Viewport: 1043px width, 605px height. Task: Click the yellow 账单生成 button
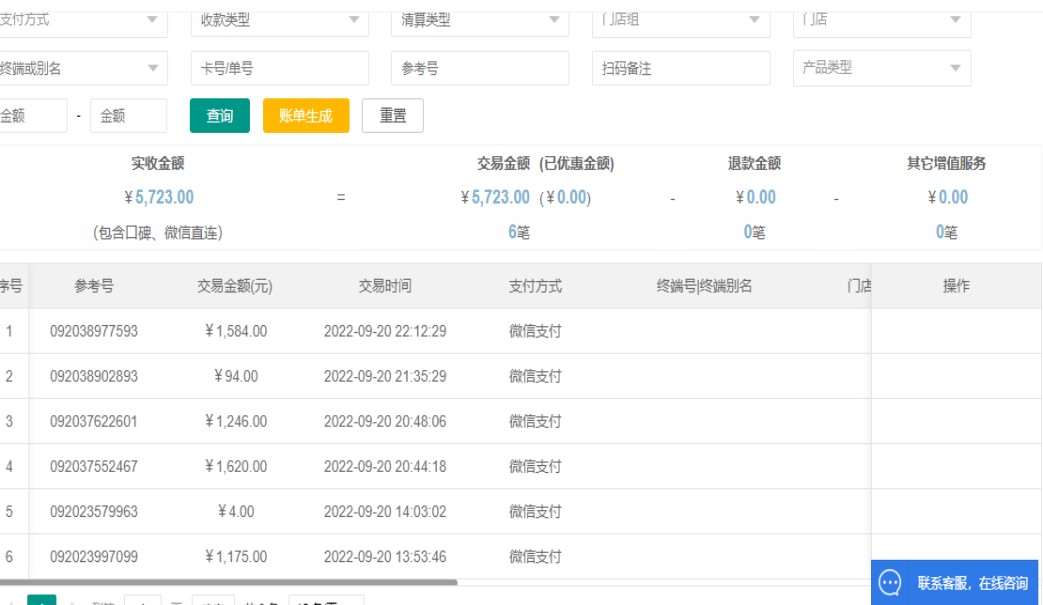point(306,116)
